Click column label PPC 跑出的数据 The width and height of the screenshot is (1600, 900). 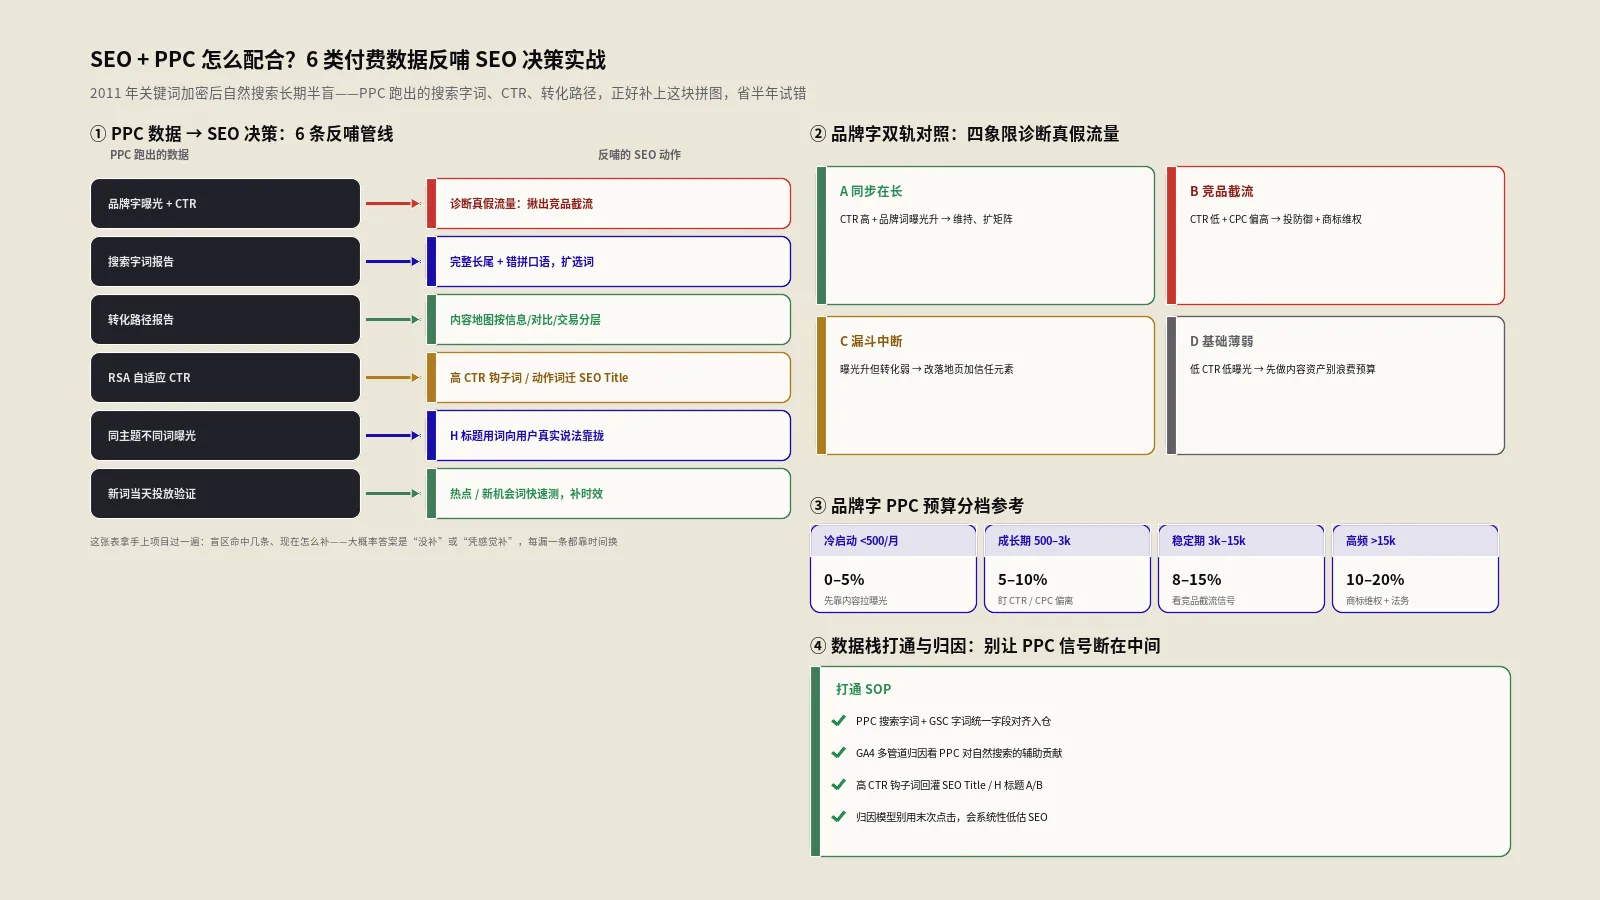[149, 155]
